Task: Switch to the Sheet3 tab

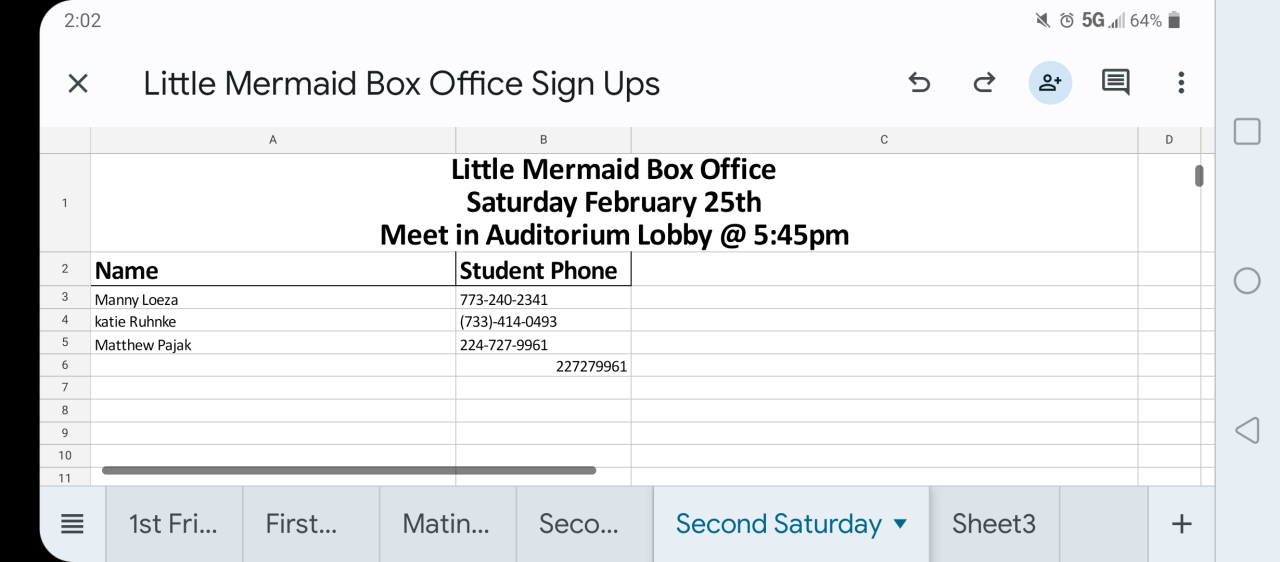Action: click(x=993, y=524)
